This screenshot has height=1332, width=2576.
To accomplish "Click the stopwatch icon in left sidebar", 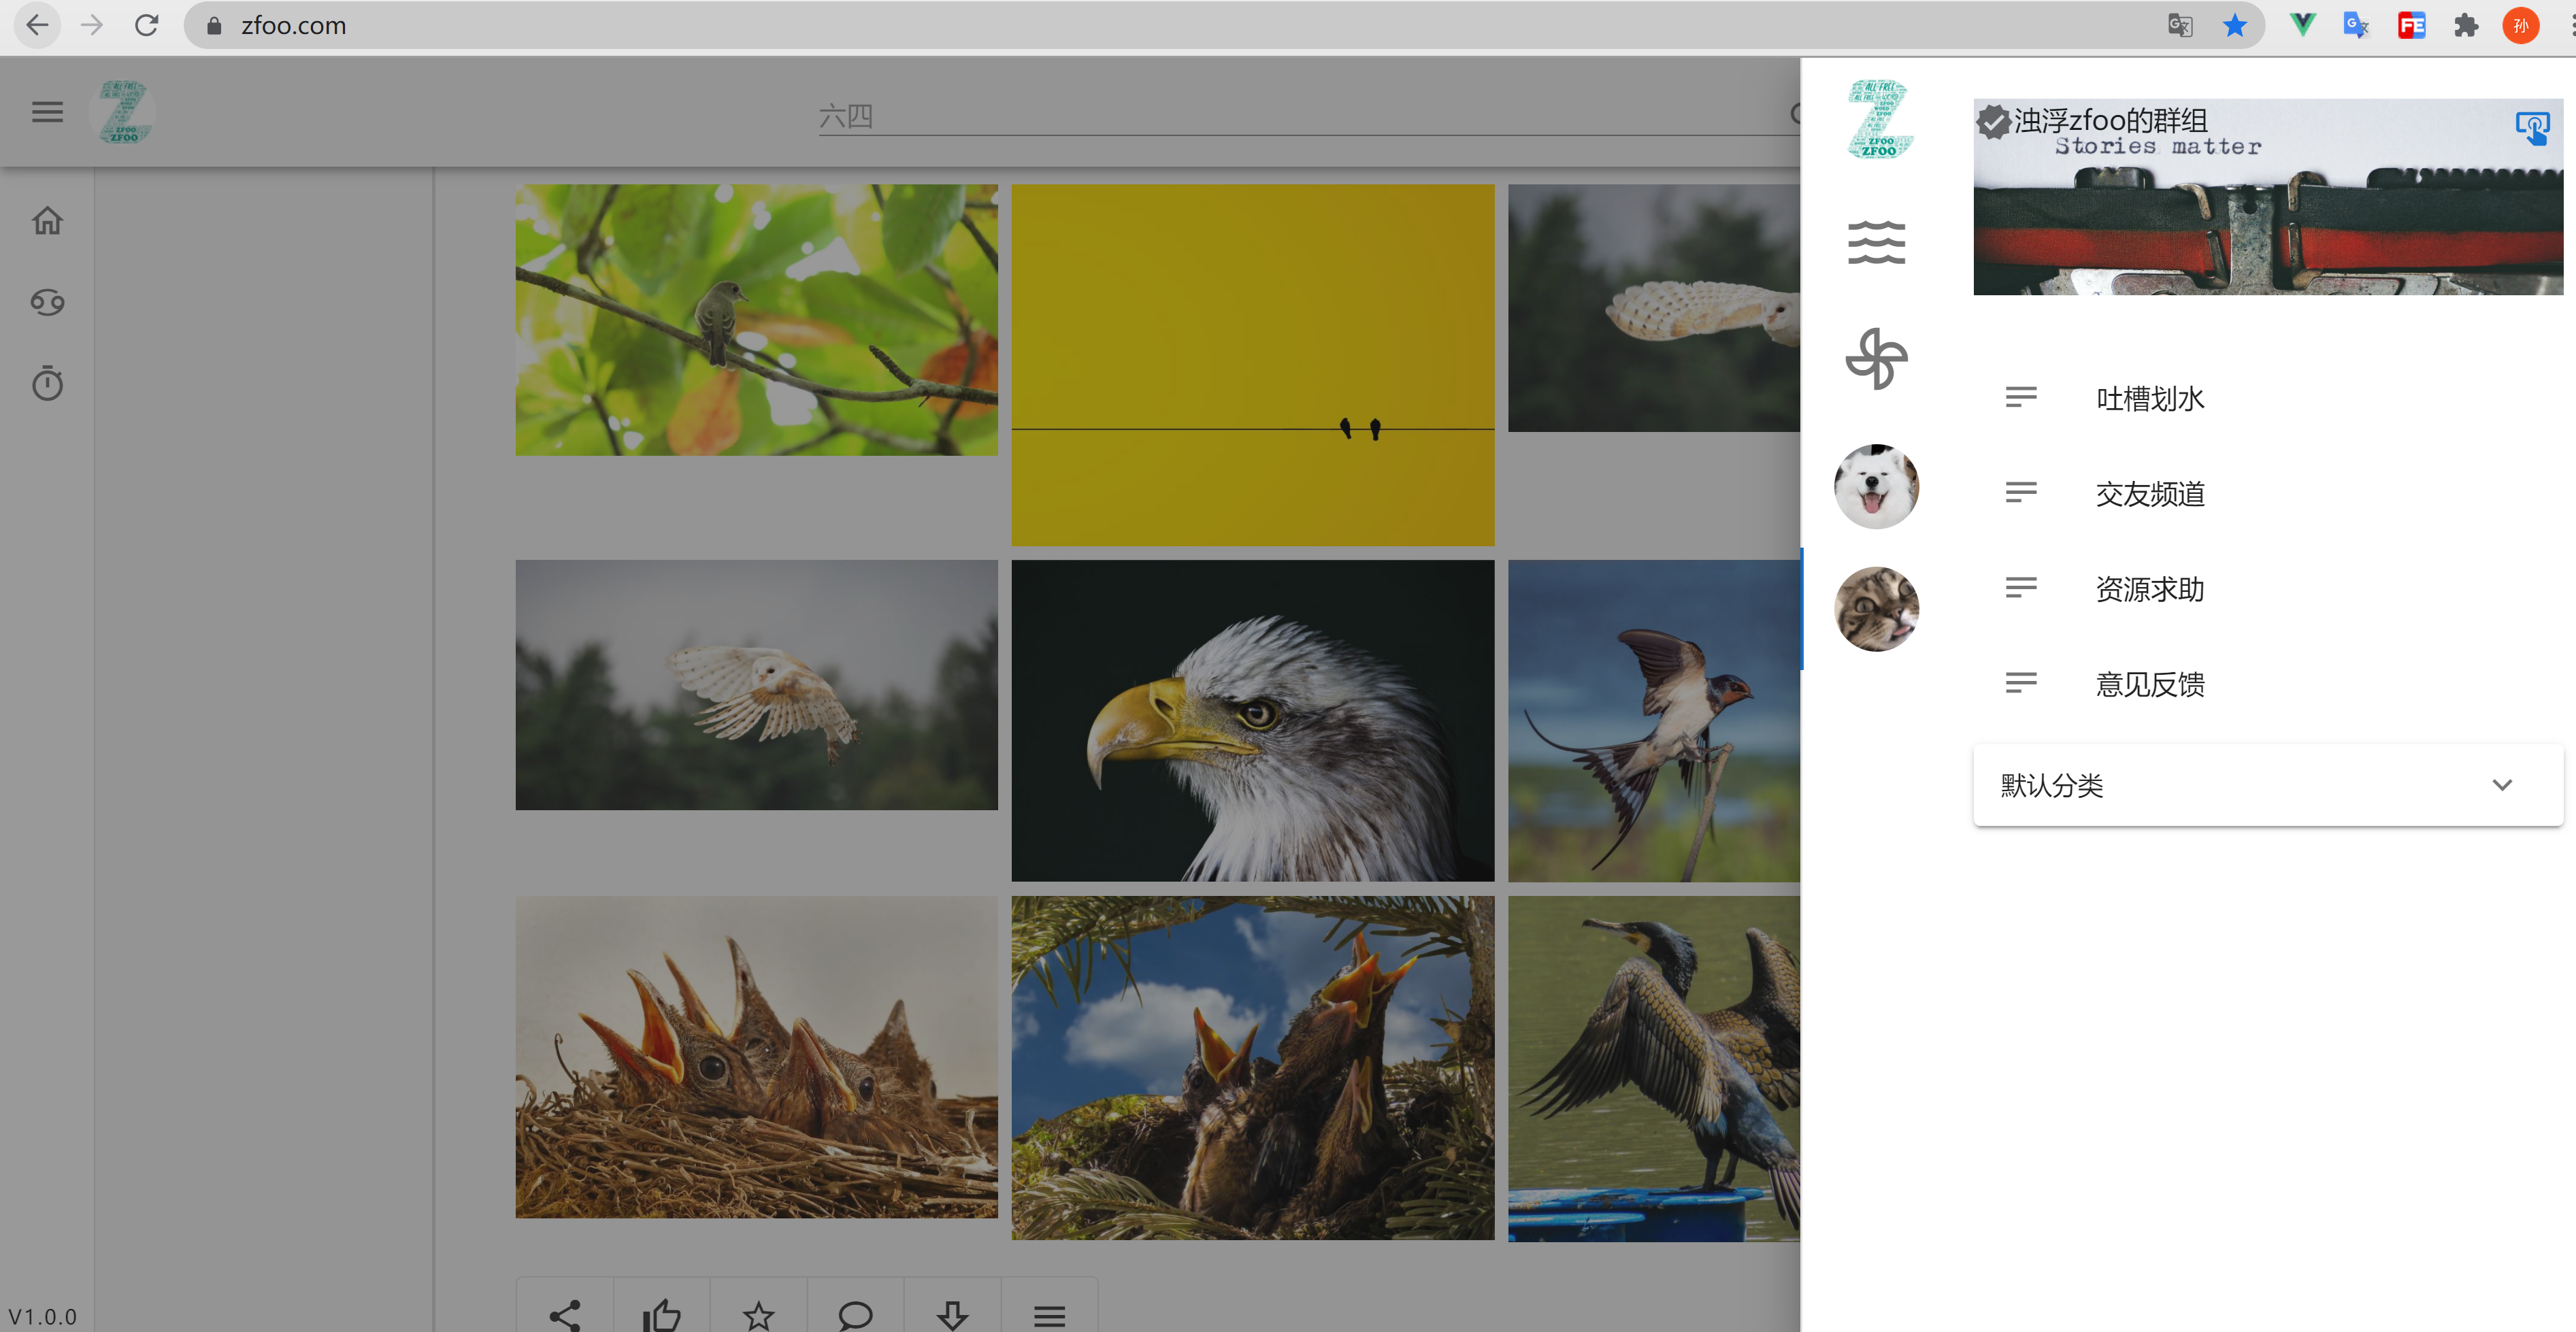I will (47, 384).
